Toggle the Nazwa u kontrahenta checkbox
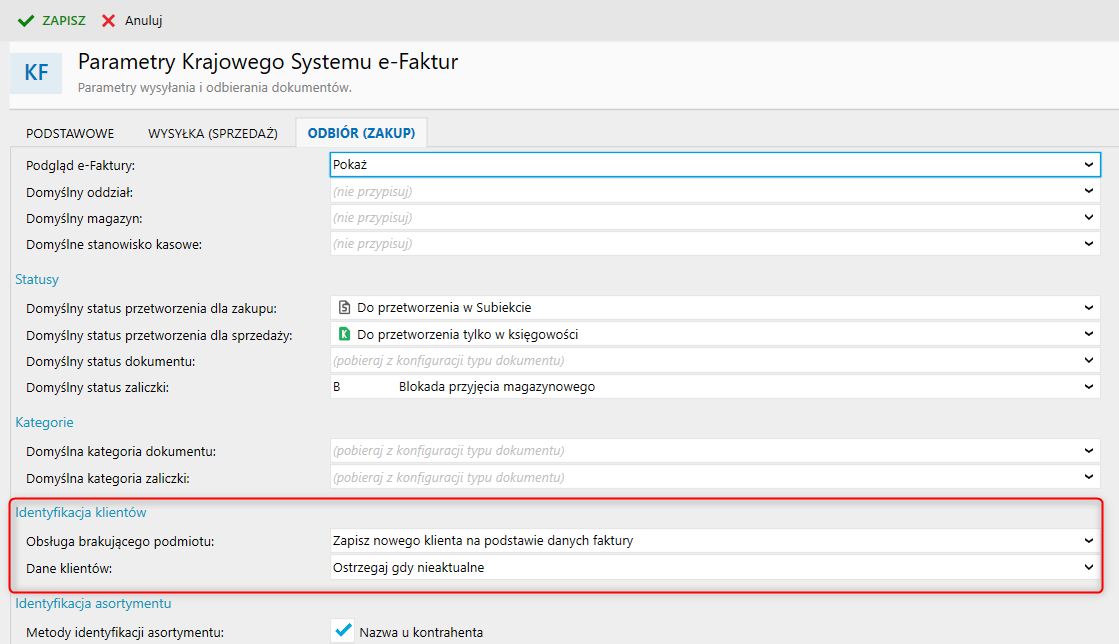 coord(343,631)
